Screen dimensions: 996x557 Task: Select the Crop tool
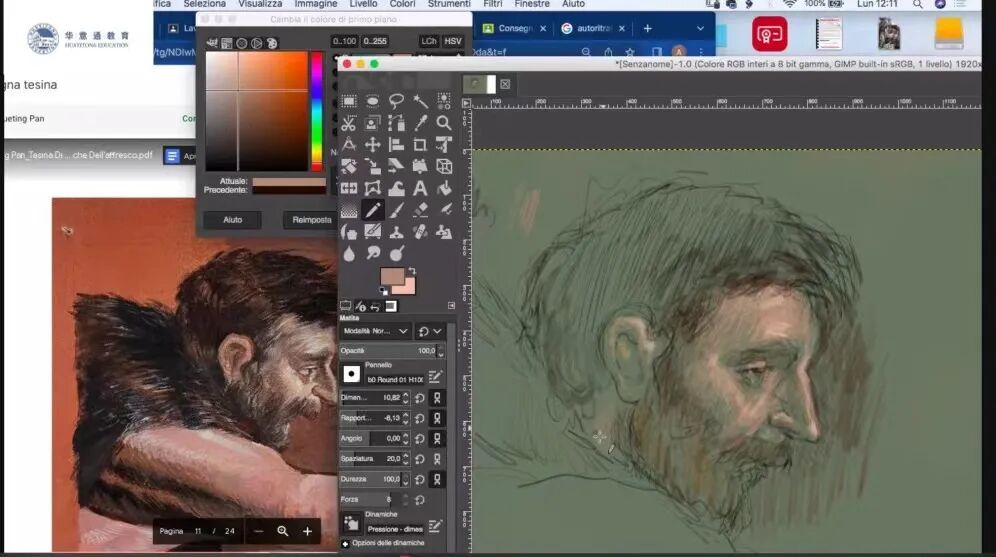click(x=420, y=145)
